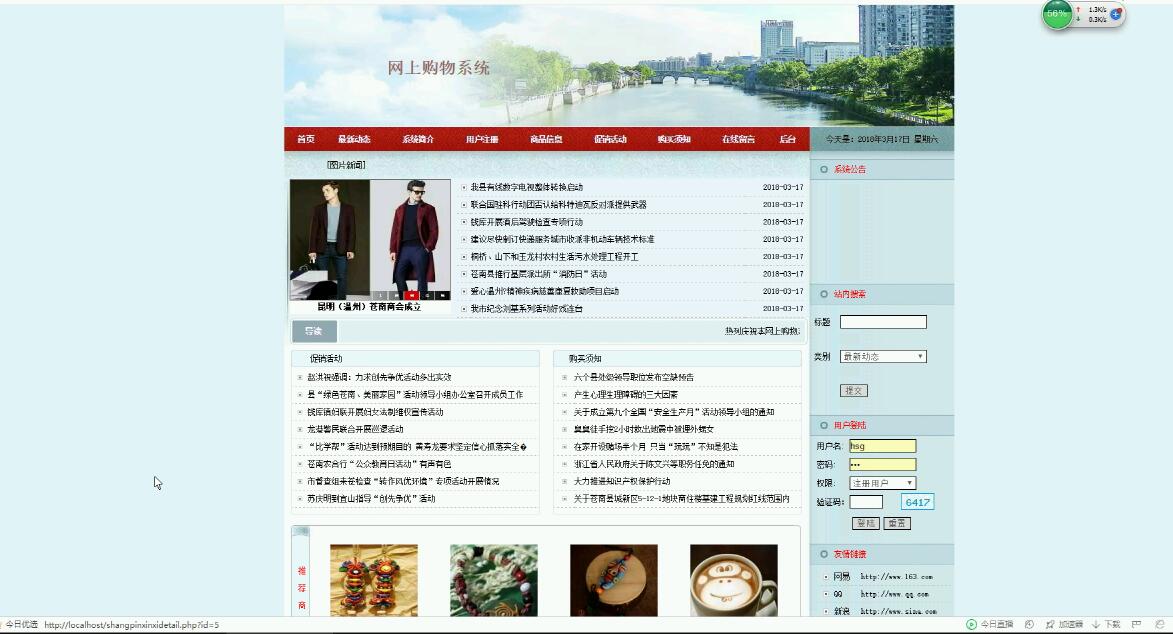Click the 登陆 login button
The width and height of the screenshot is (1173, 634).
(x=866, y=523)
